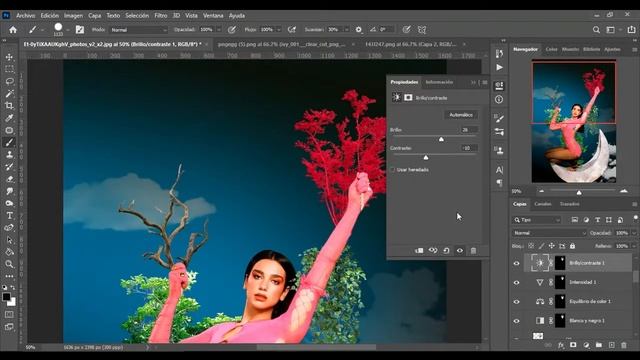Open the brush settings panel icon

pos(80,30)
